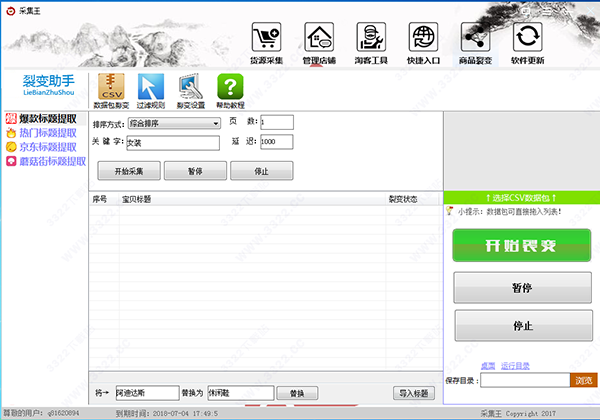
Task: Click the 导入标题 button
Action: click(x=414, y=393)
